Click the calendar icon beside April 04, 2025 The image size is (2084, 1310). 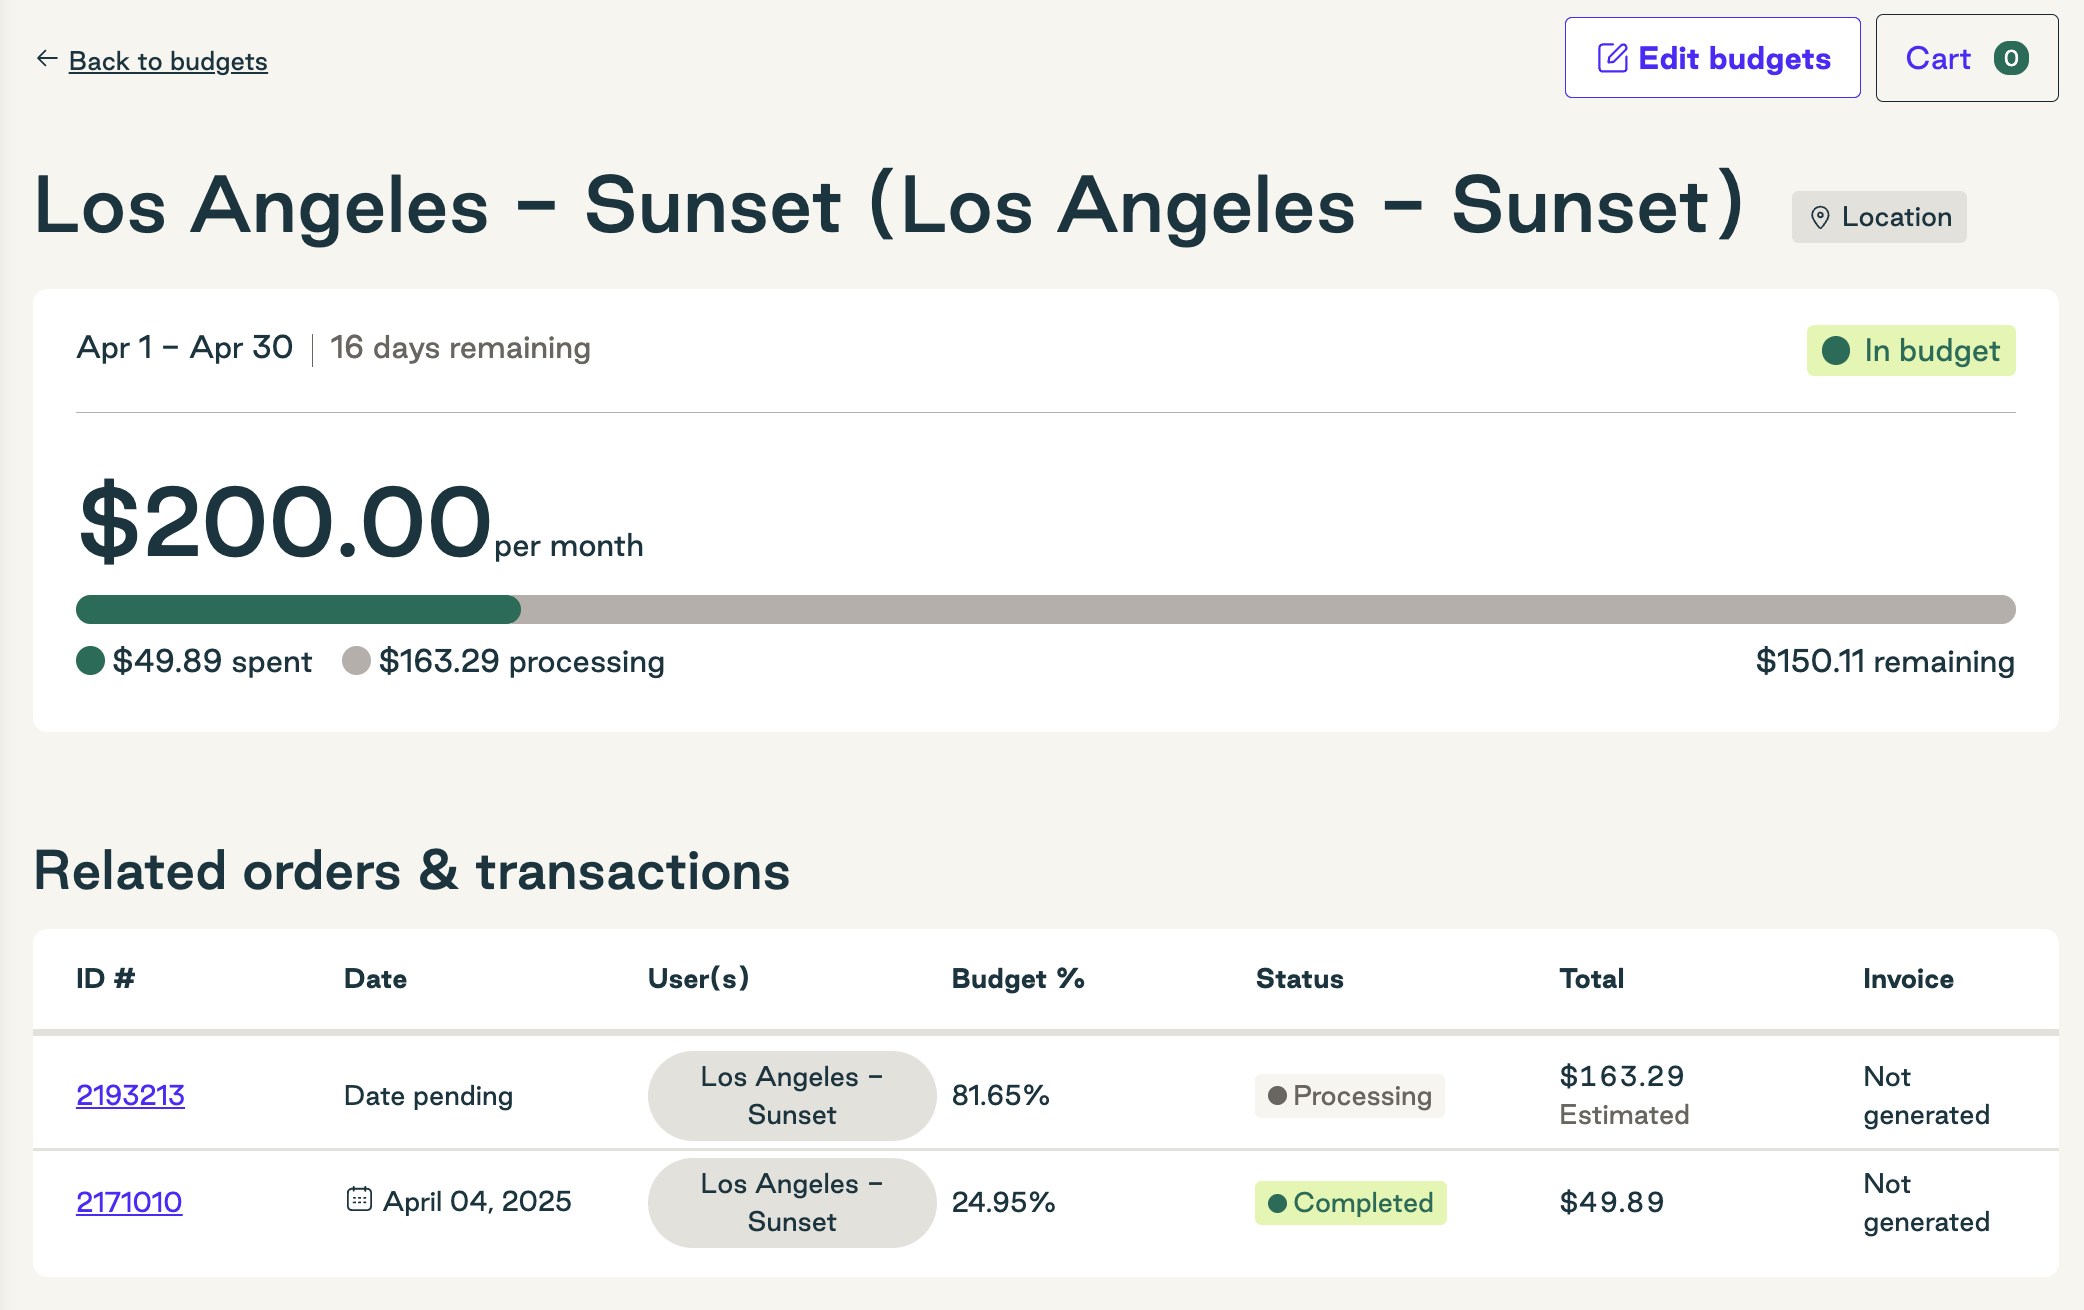(x=359, y=1199)
